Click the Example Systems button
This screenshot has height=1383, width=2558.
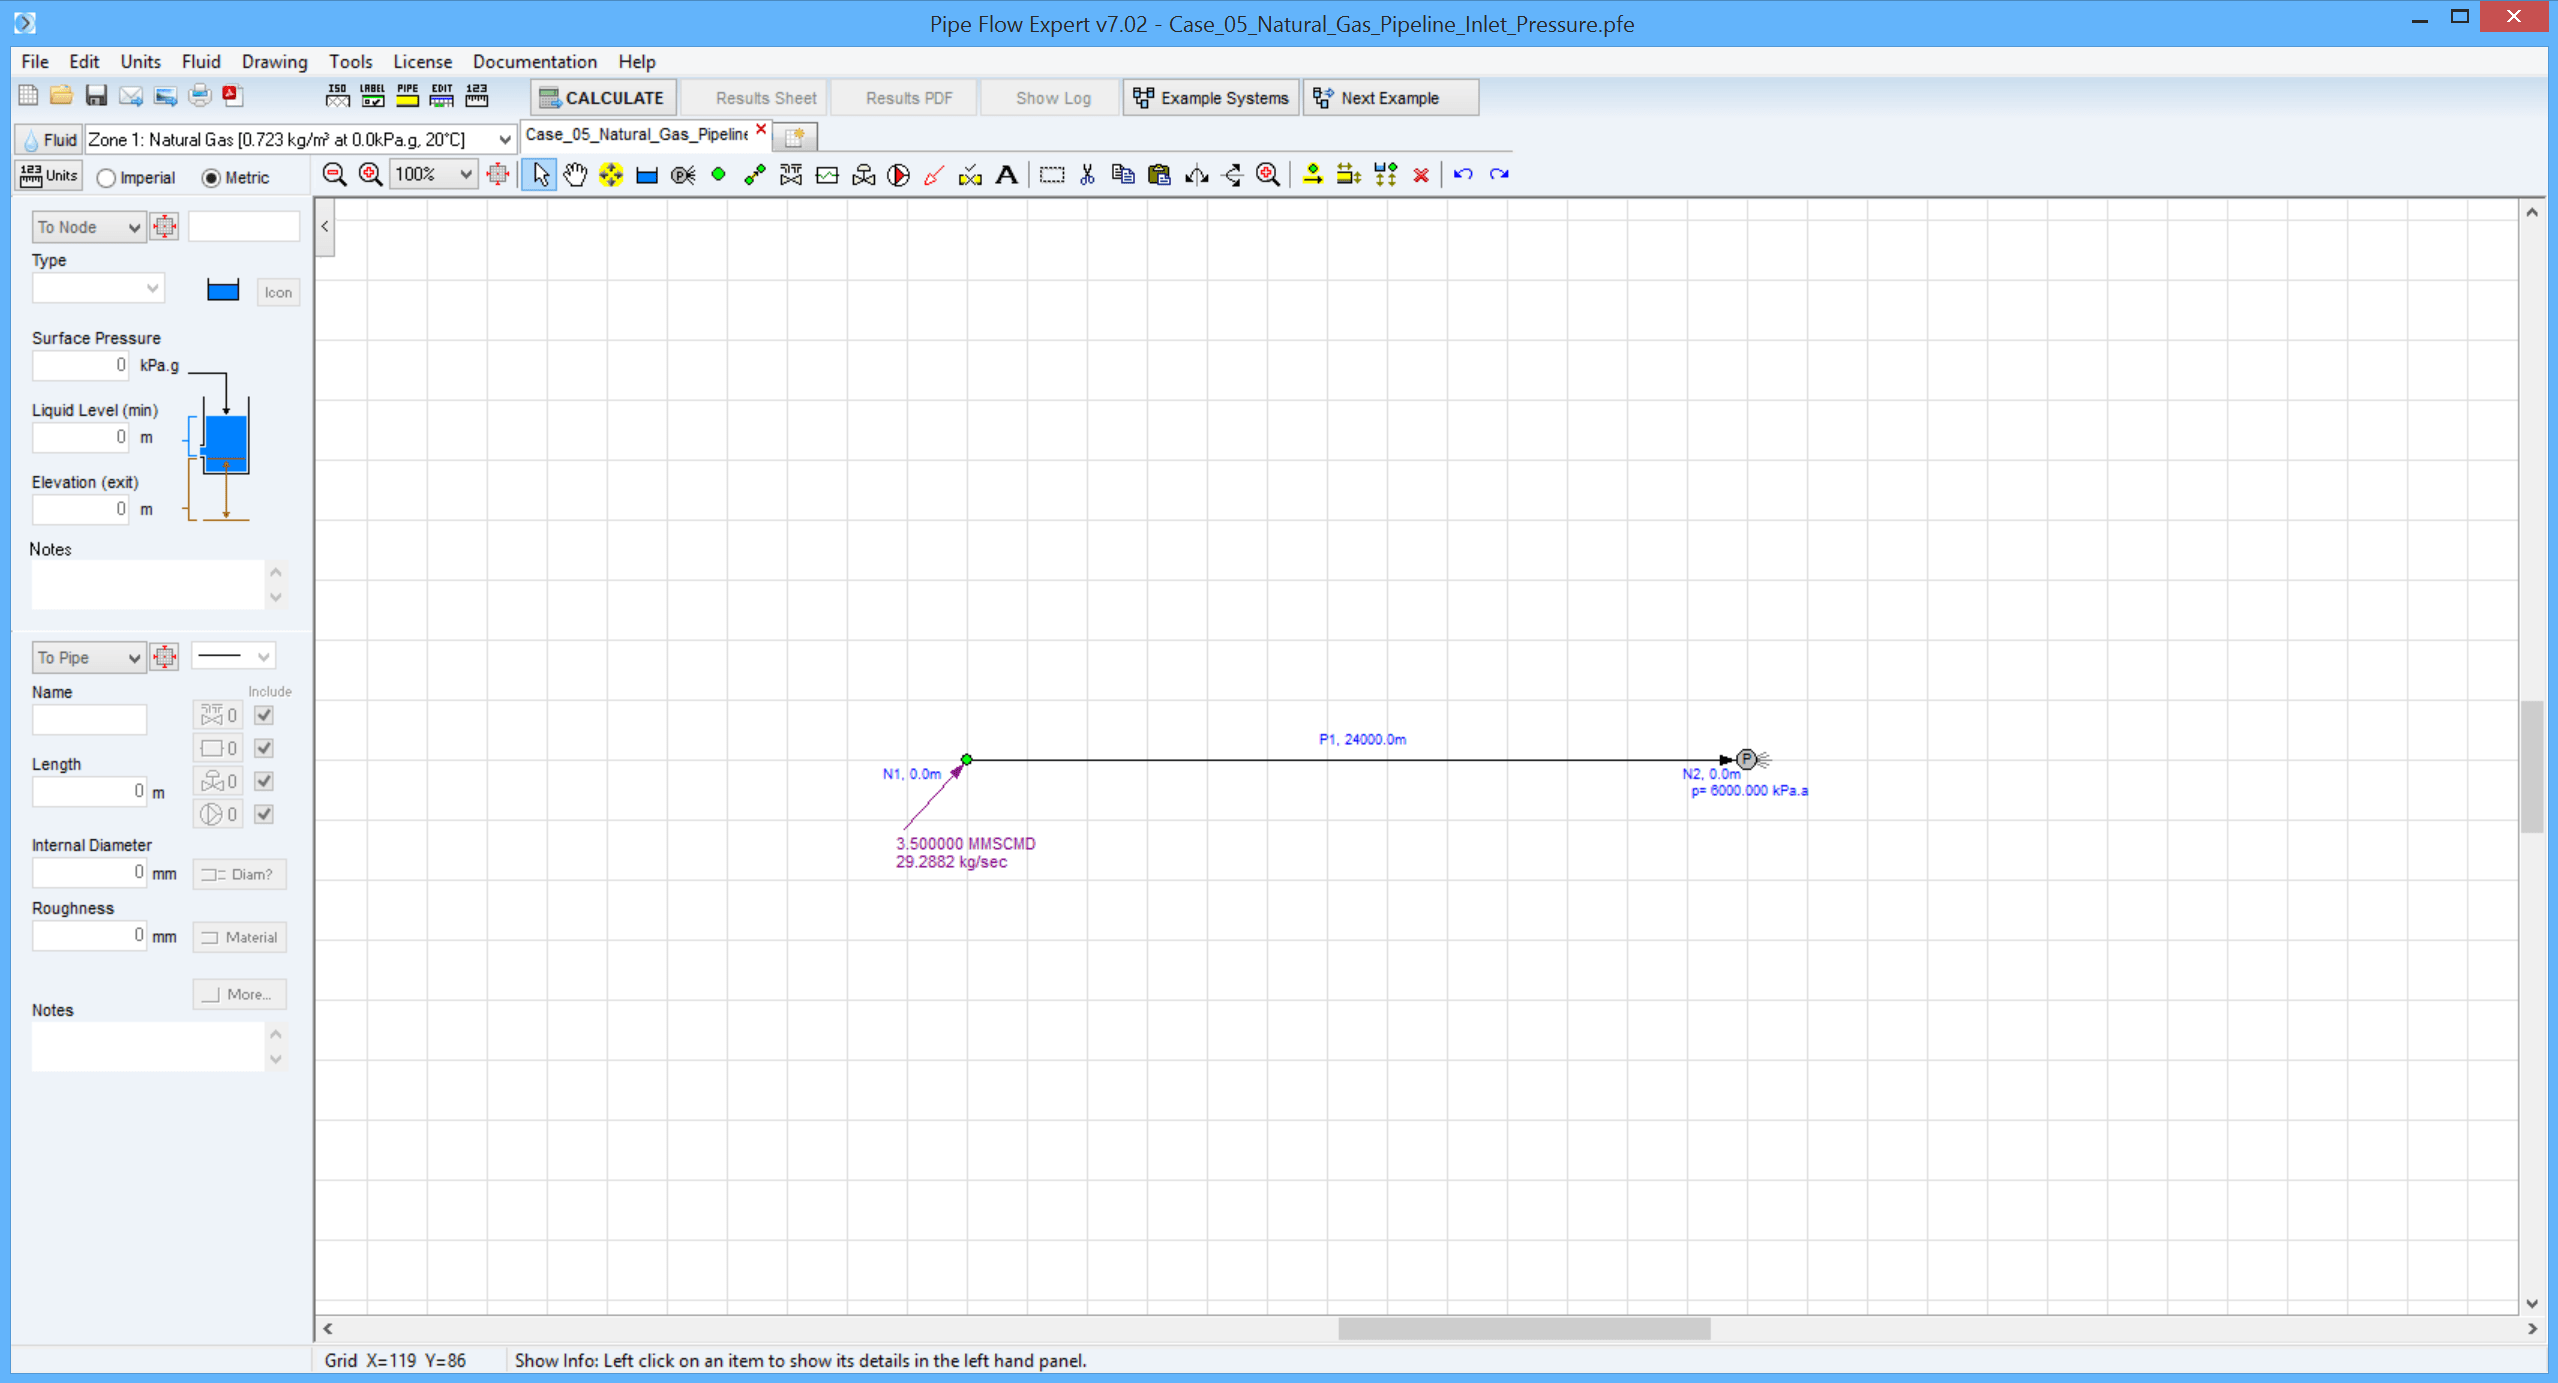[x=1211, y=98]
